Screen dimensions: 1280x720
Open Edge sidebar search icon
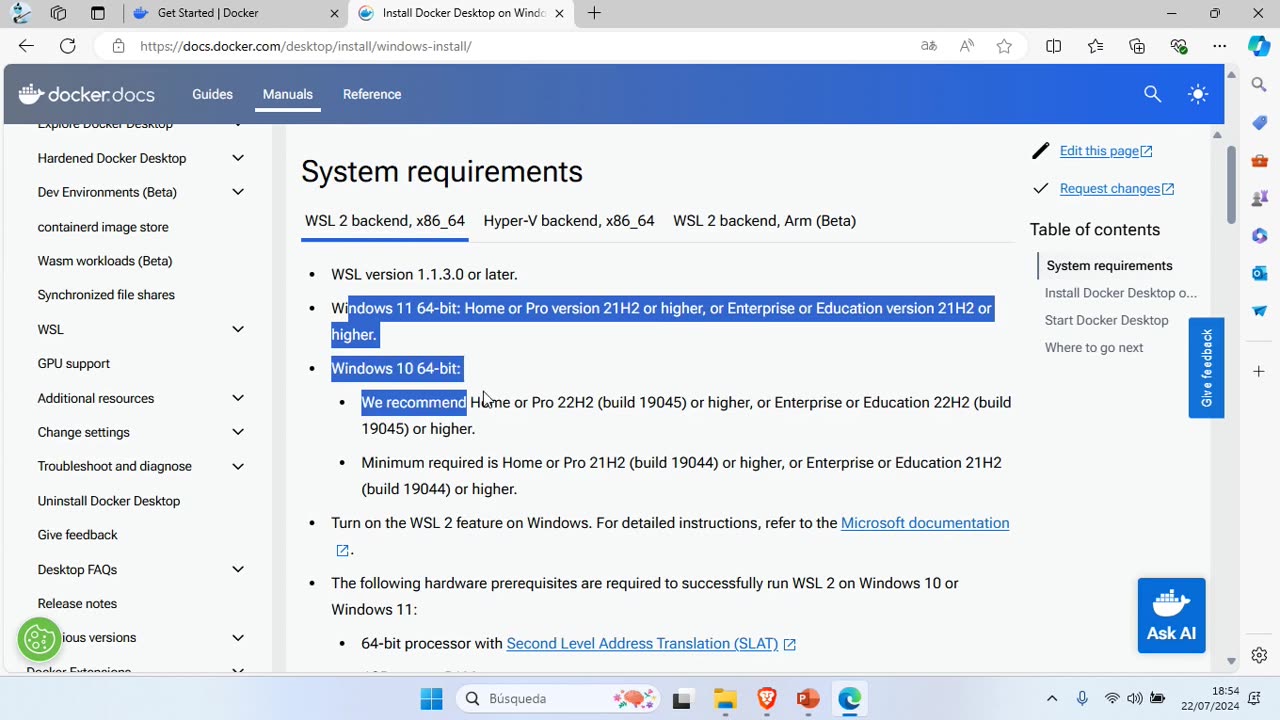1259,86
